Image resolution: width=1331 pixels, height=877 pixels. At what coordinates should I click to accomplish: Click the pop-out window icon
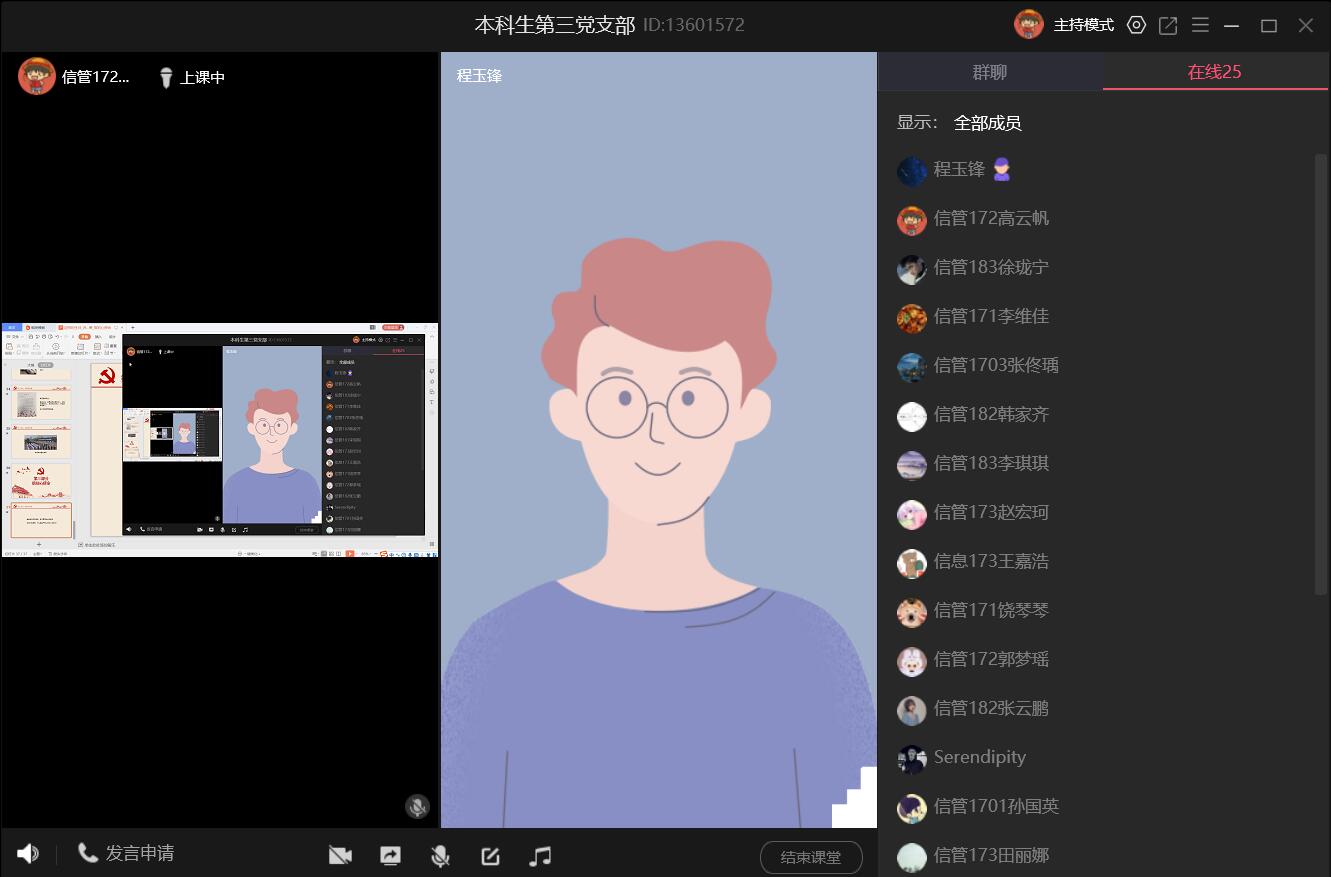1168,25
